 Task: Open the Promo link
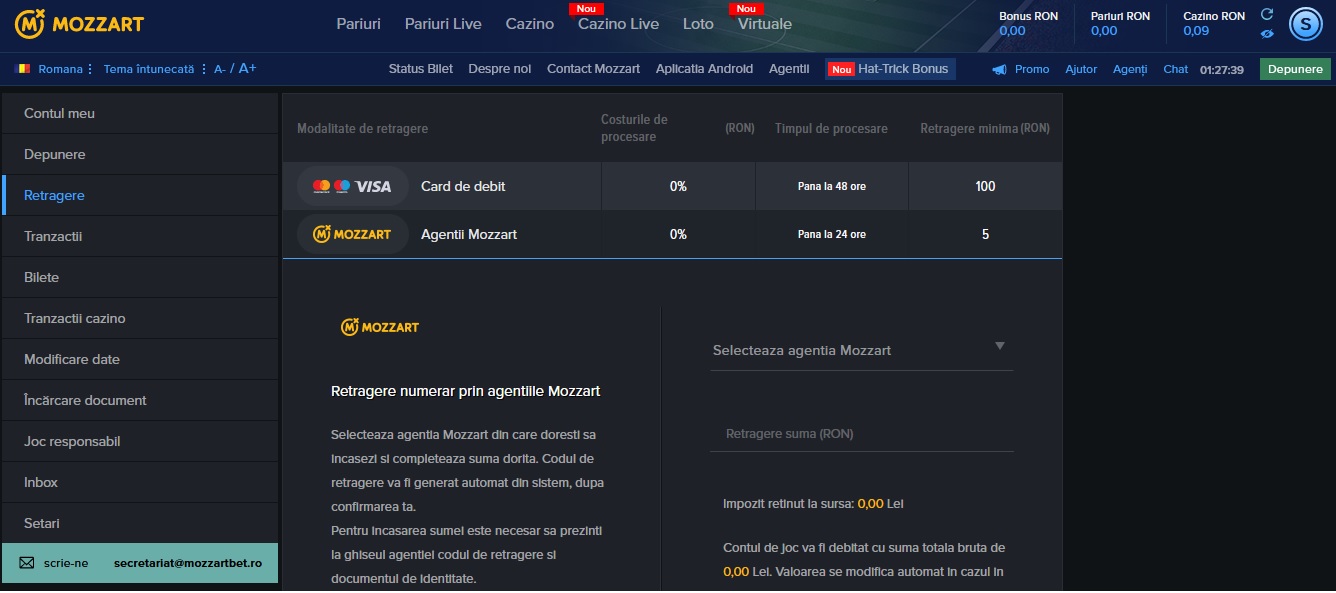click(1032, 69)
